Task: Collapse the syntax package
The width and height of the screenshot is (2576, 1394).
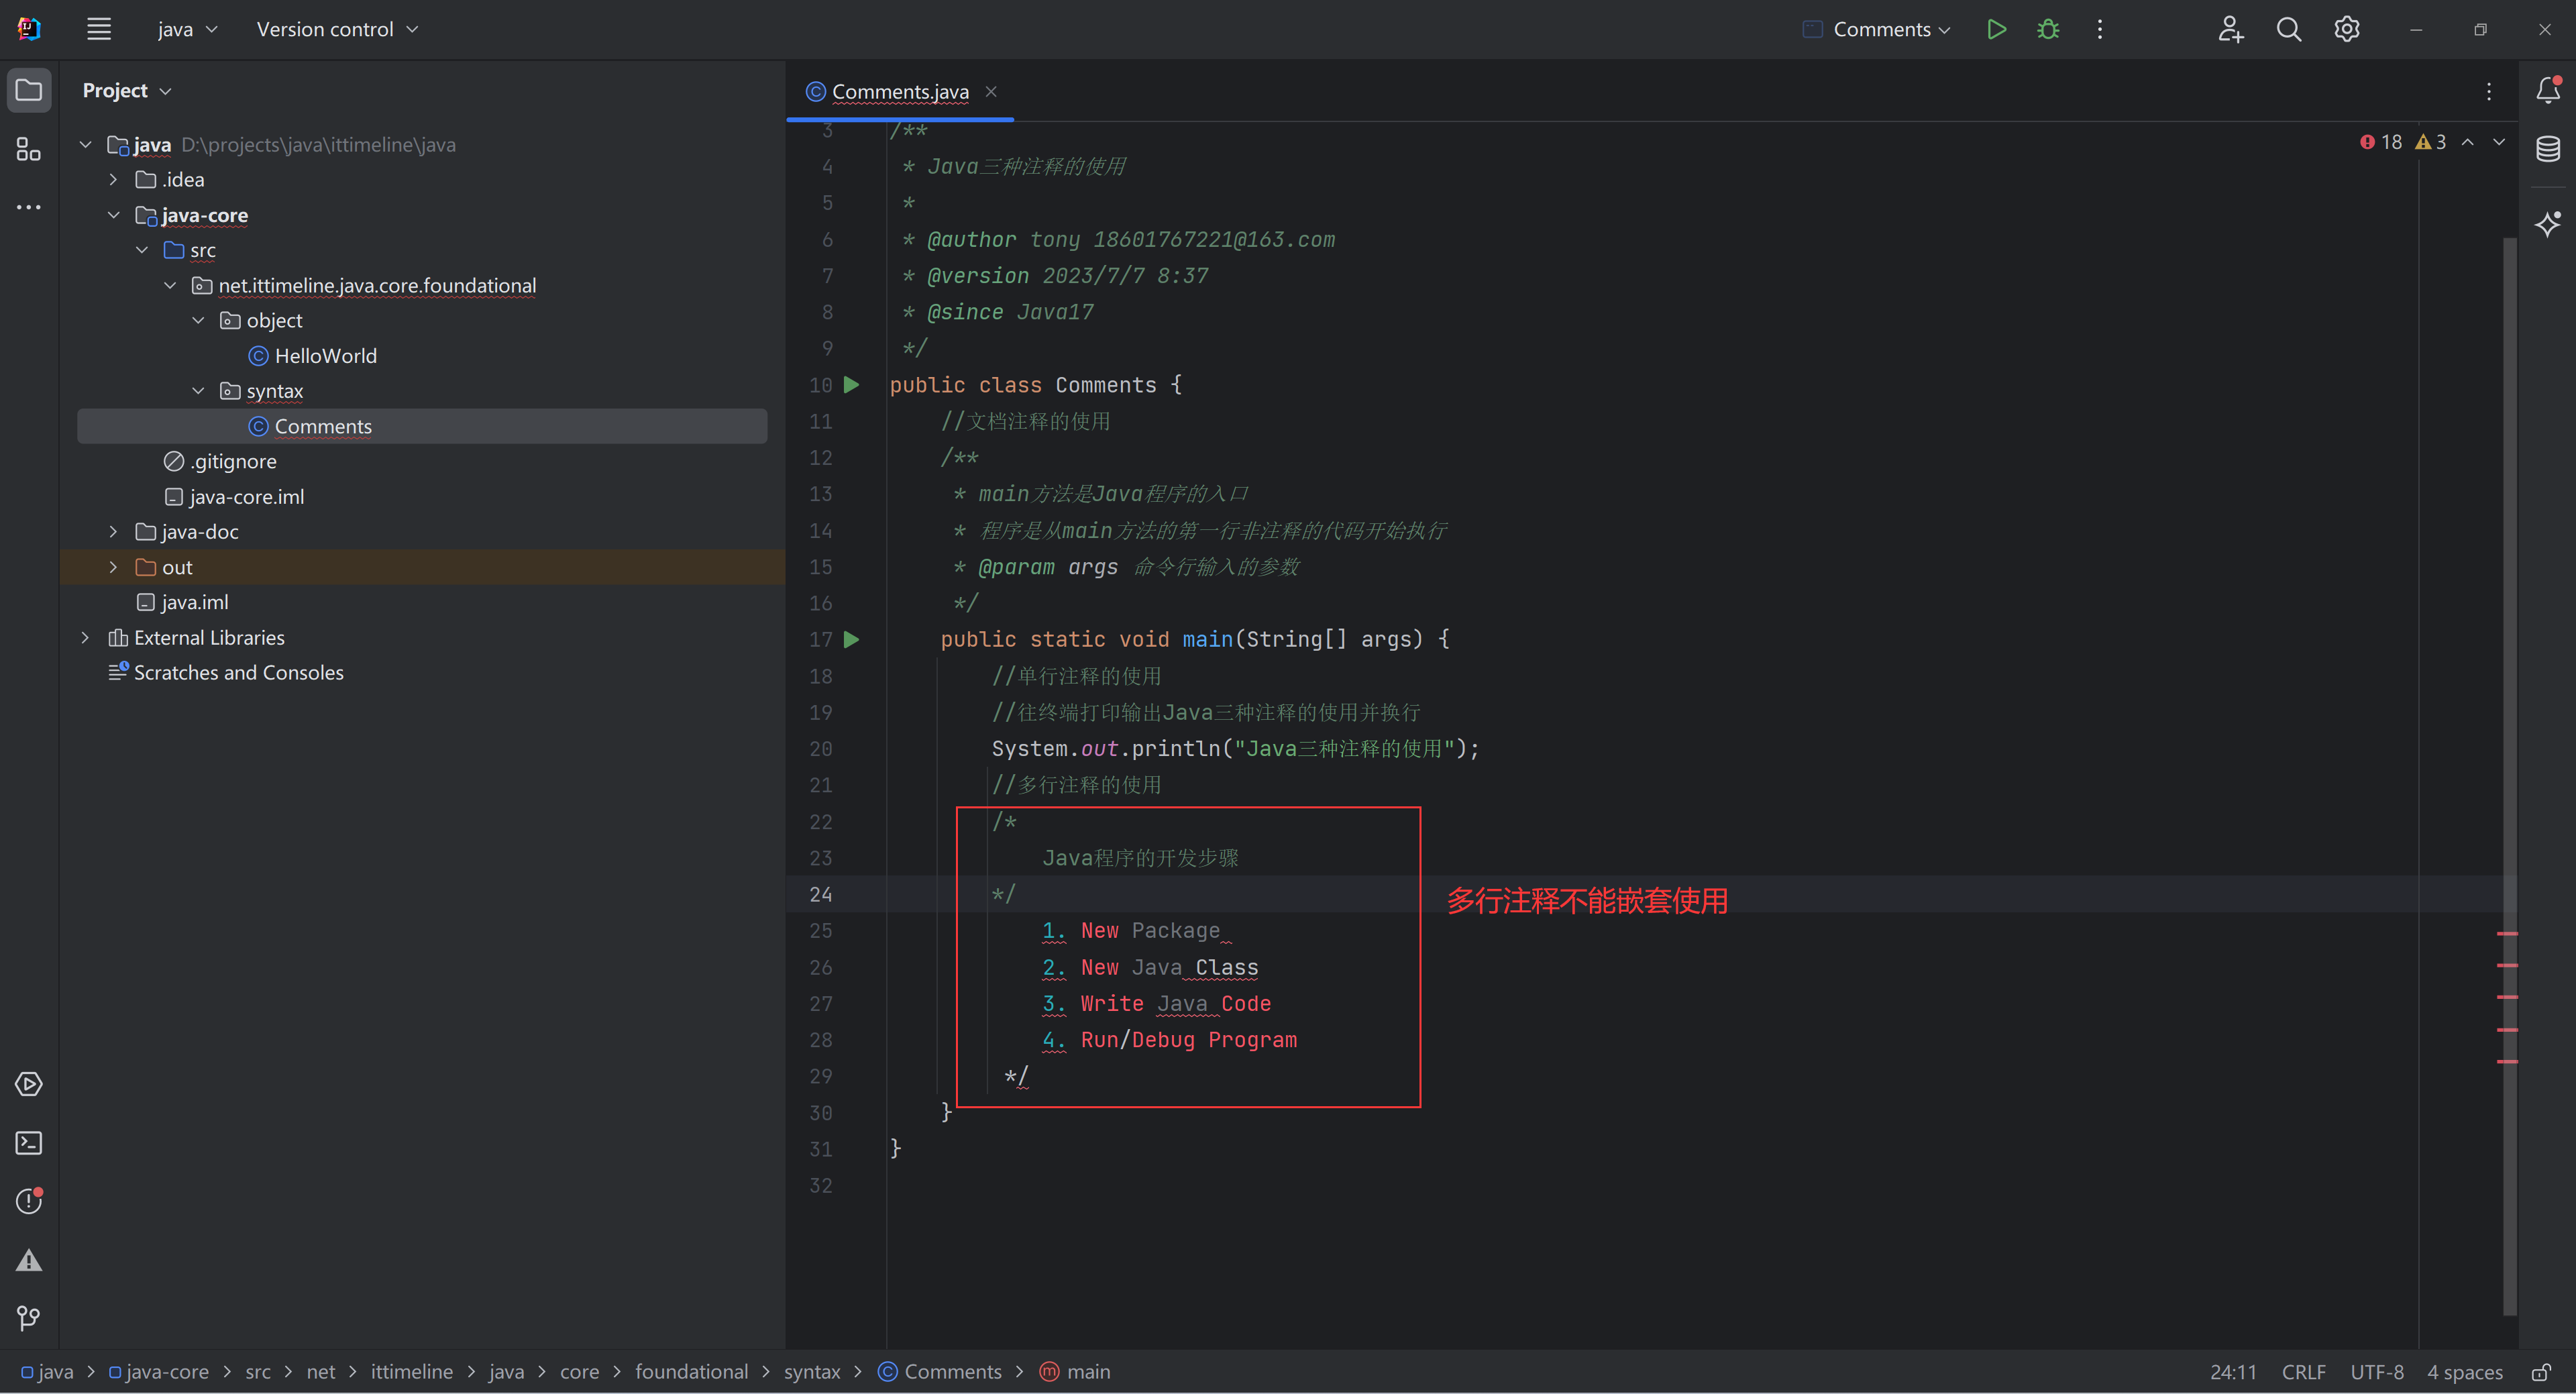Action: [x=198, y=391]
